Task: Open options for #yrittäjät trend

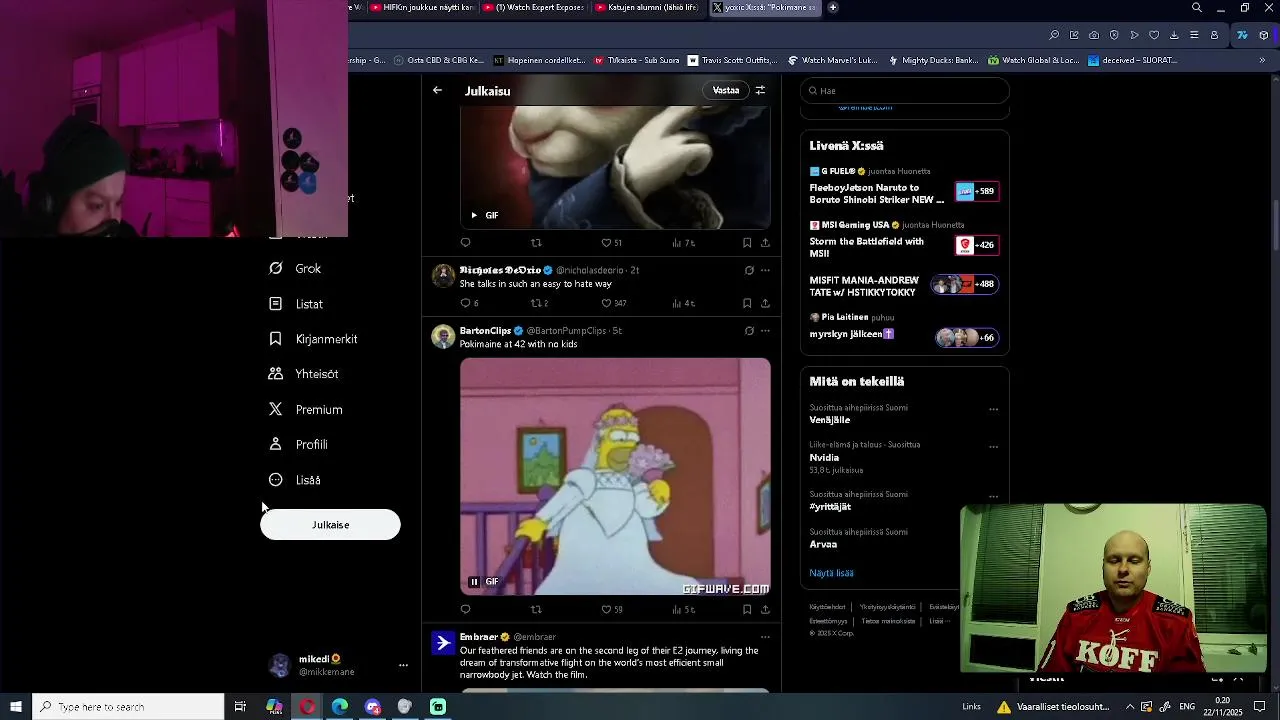Action: [993, 496]
